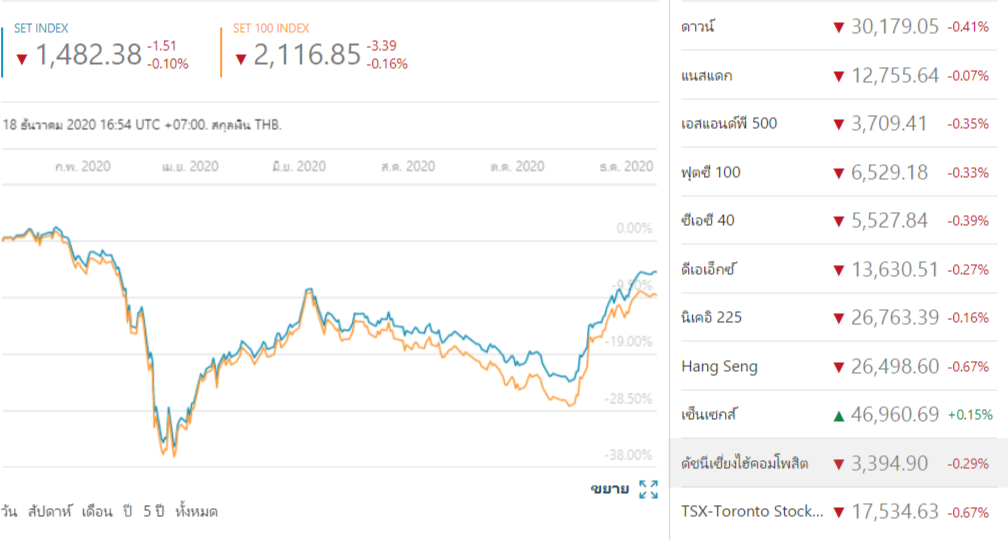Click the green up arrow in เซ็นเซกส์ row
The width and height of the screenshot is (1008, 544).
[839, 415]
